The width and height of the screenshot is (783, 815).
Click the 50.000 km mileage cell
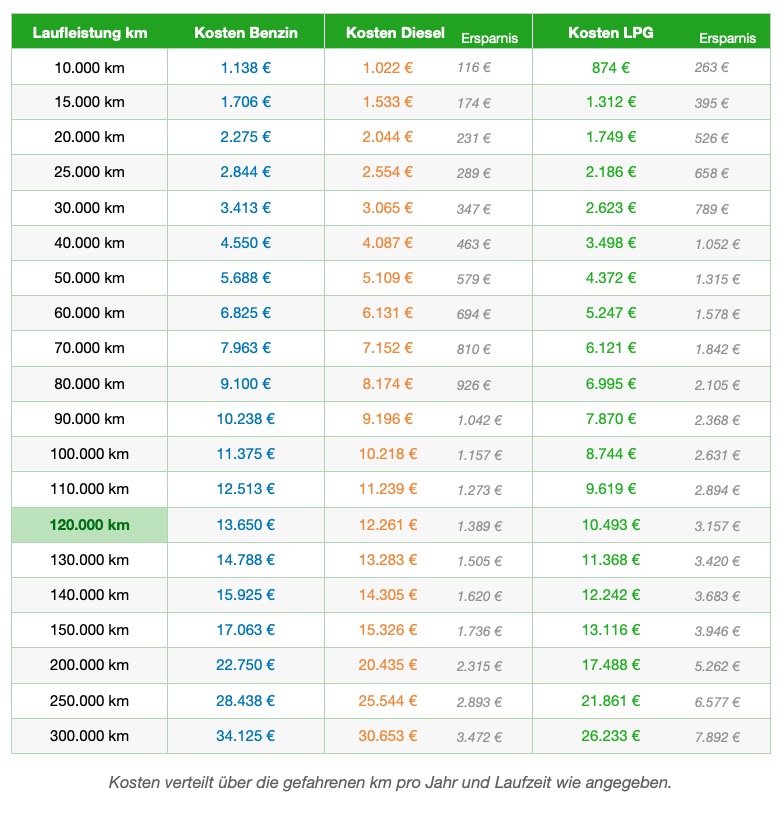(90, 278)
